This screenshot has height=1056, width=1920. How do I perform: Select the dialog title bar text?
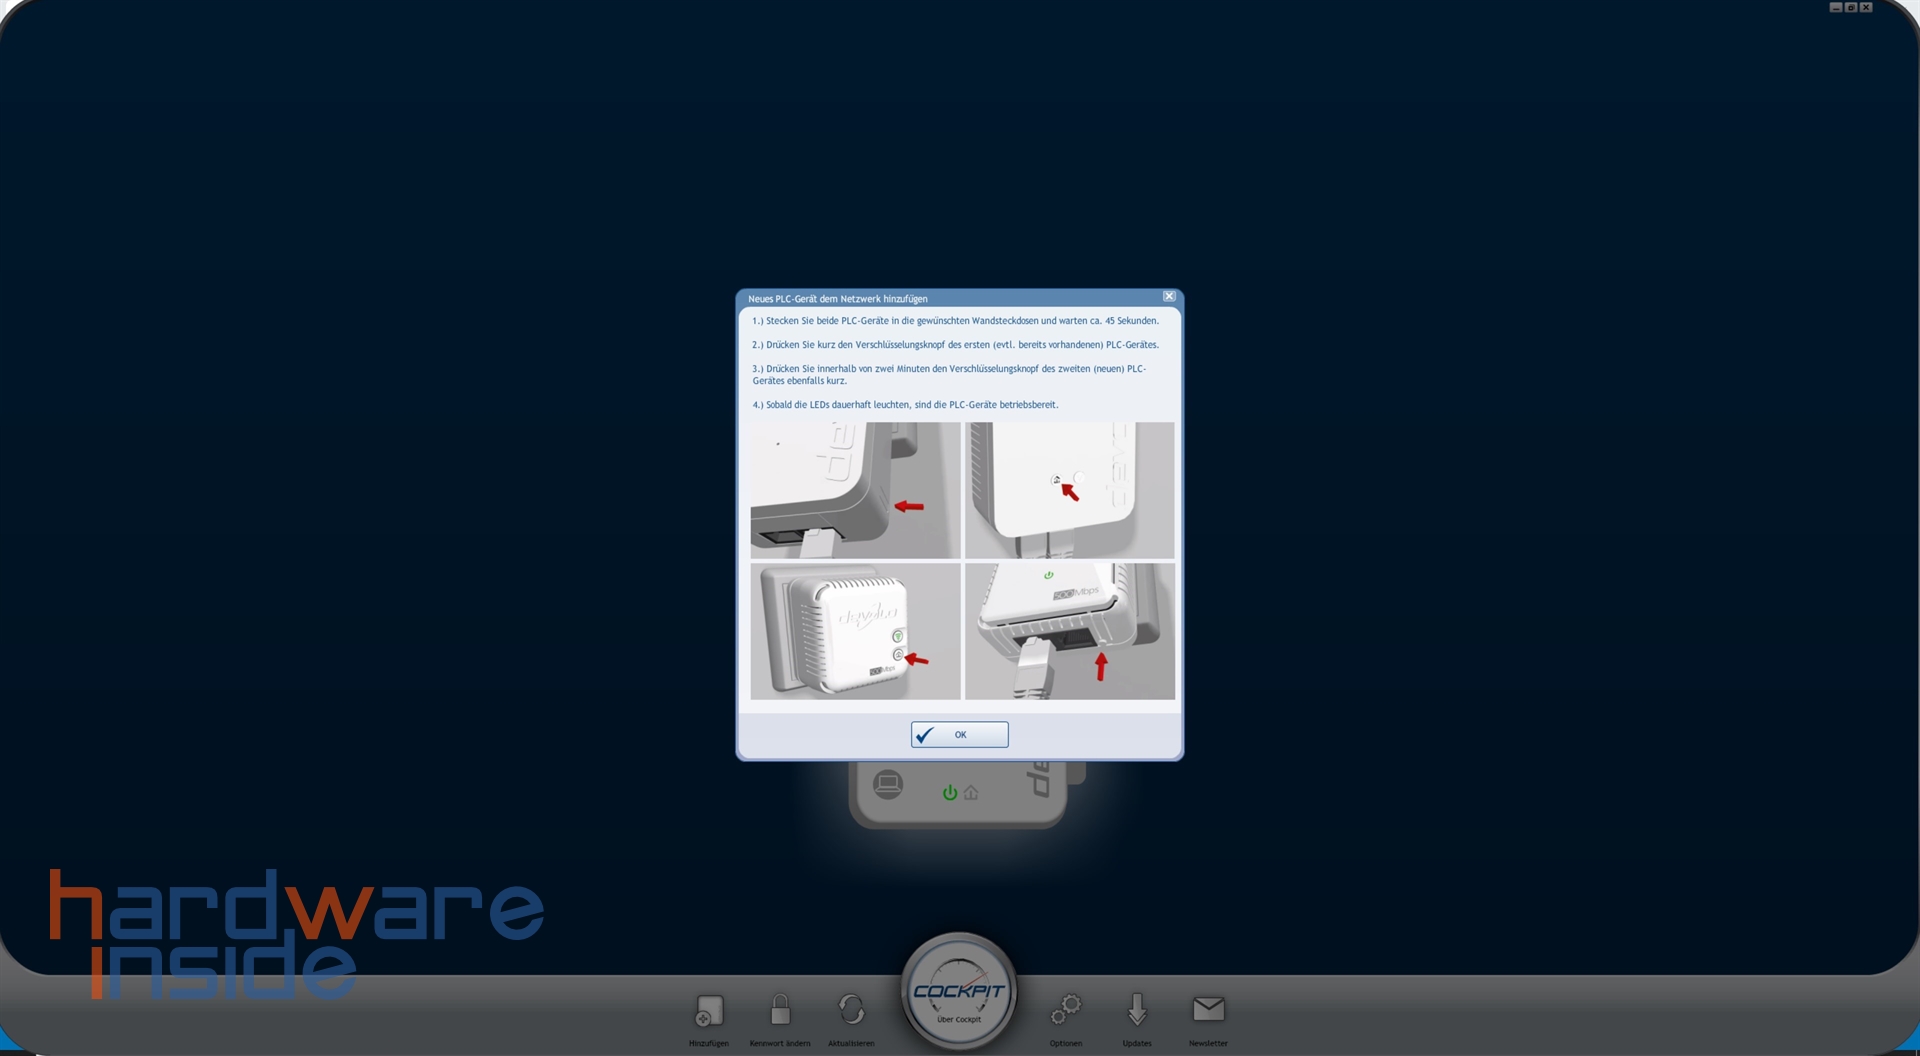point(837,299)
